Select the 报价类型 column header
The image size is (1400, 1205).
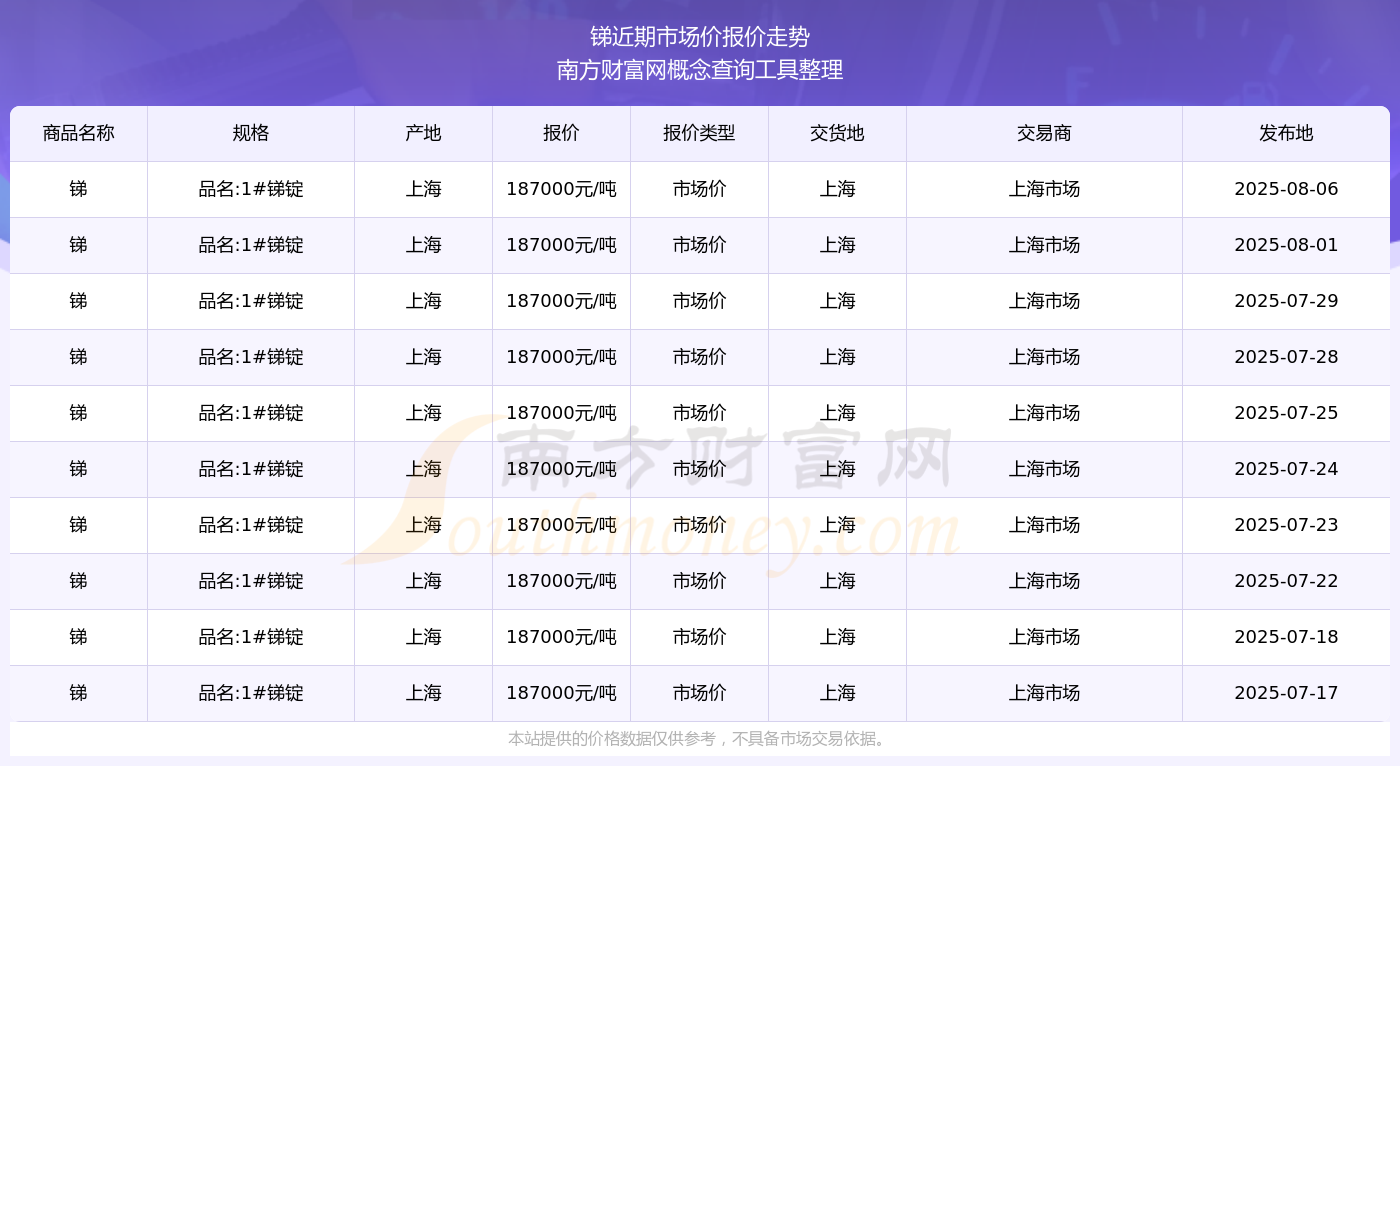[x=699, y=133]
